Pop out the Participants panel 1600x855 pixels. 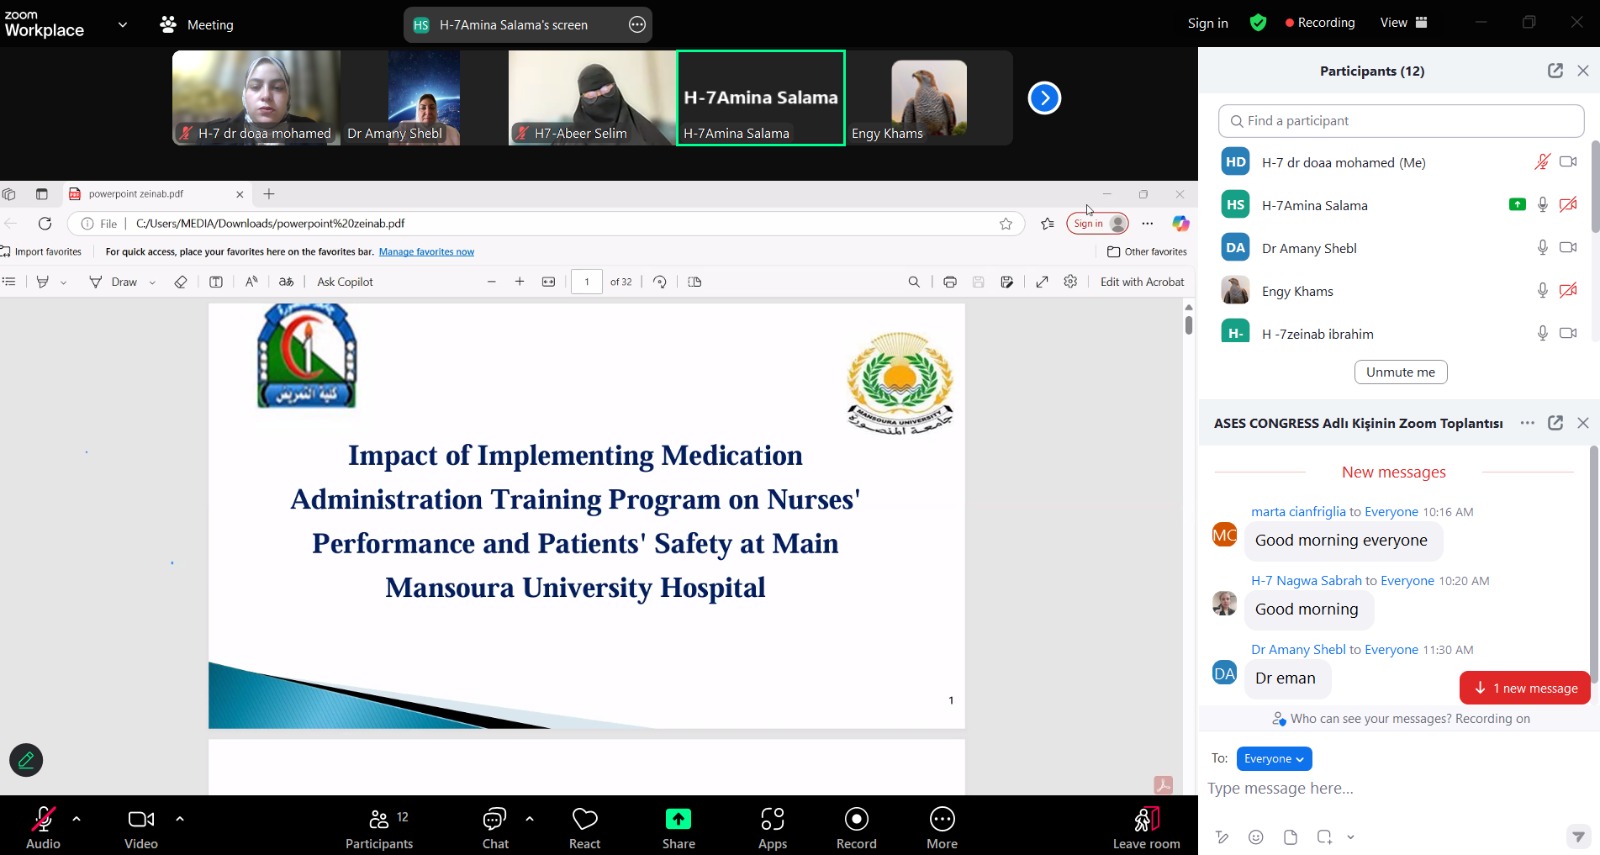click(x=1555, y=70)
